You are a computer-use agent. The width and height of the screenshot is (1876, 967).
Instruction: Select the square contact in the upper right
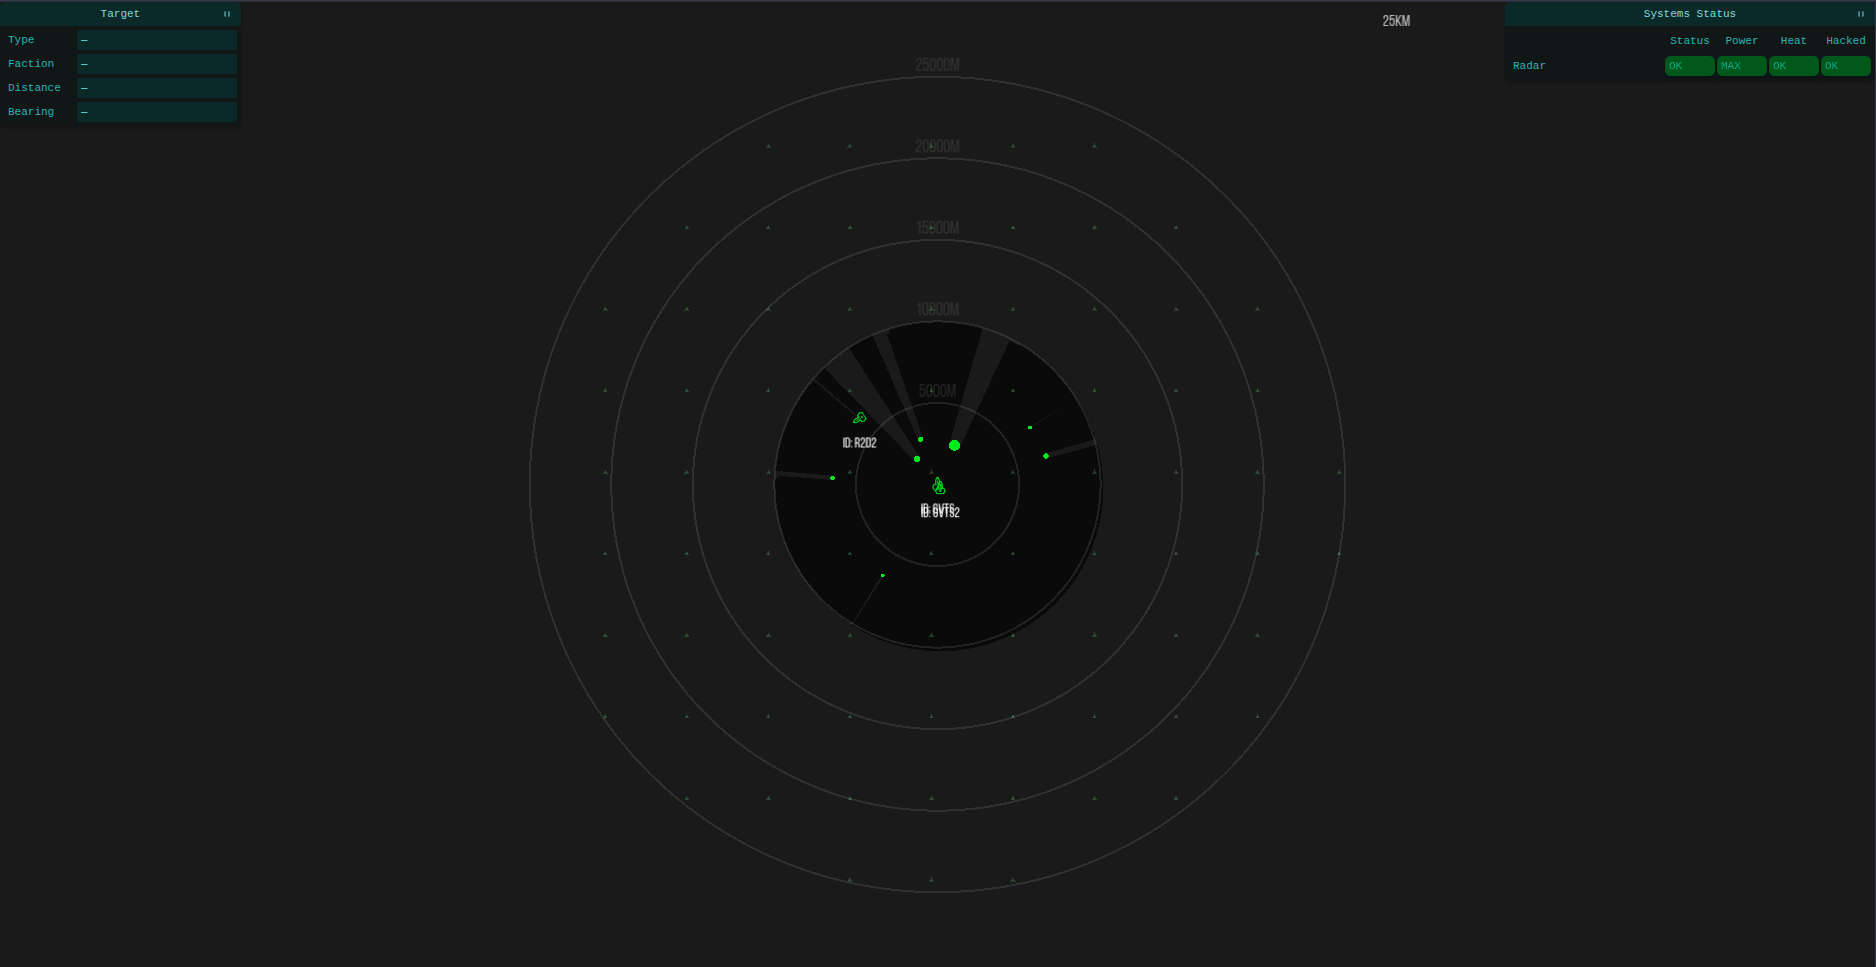pyautogui.click(x=1031, y=427)
